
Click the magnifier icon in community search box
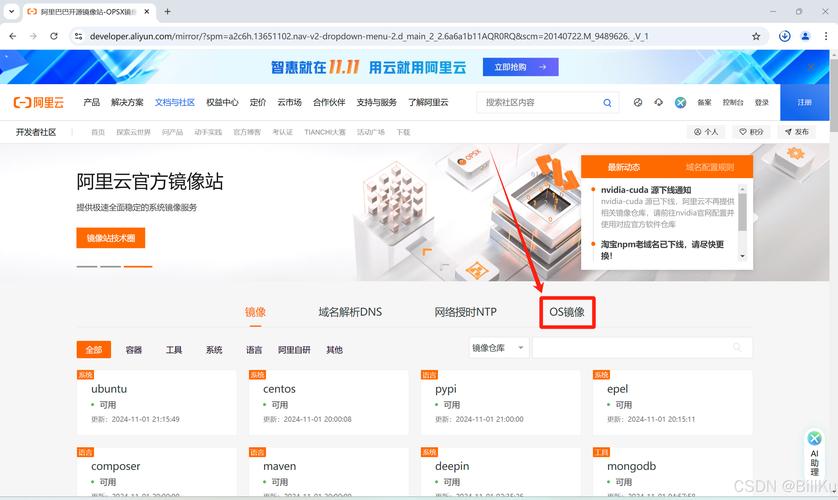point(607,103)
